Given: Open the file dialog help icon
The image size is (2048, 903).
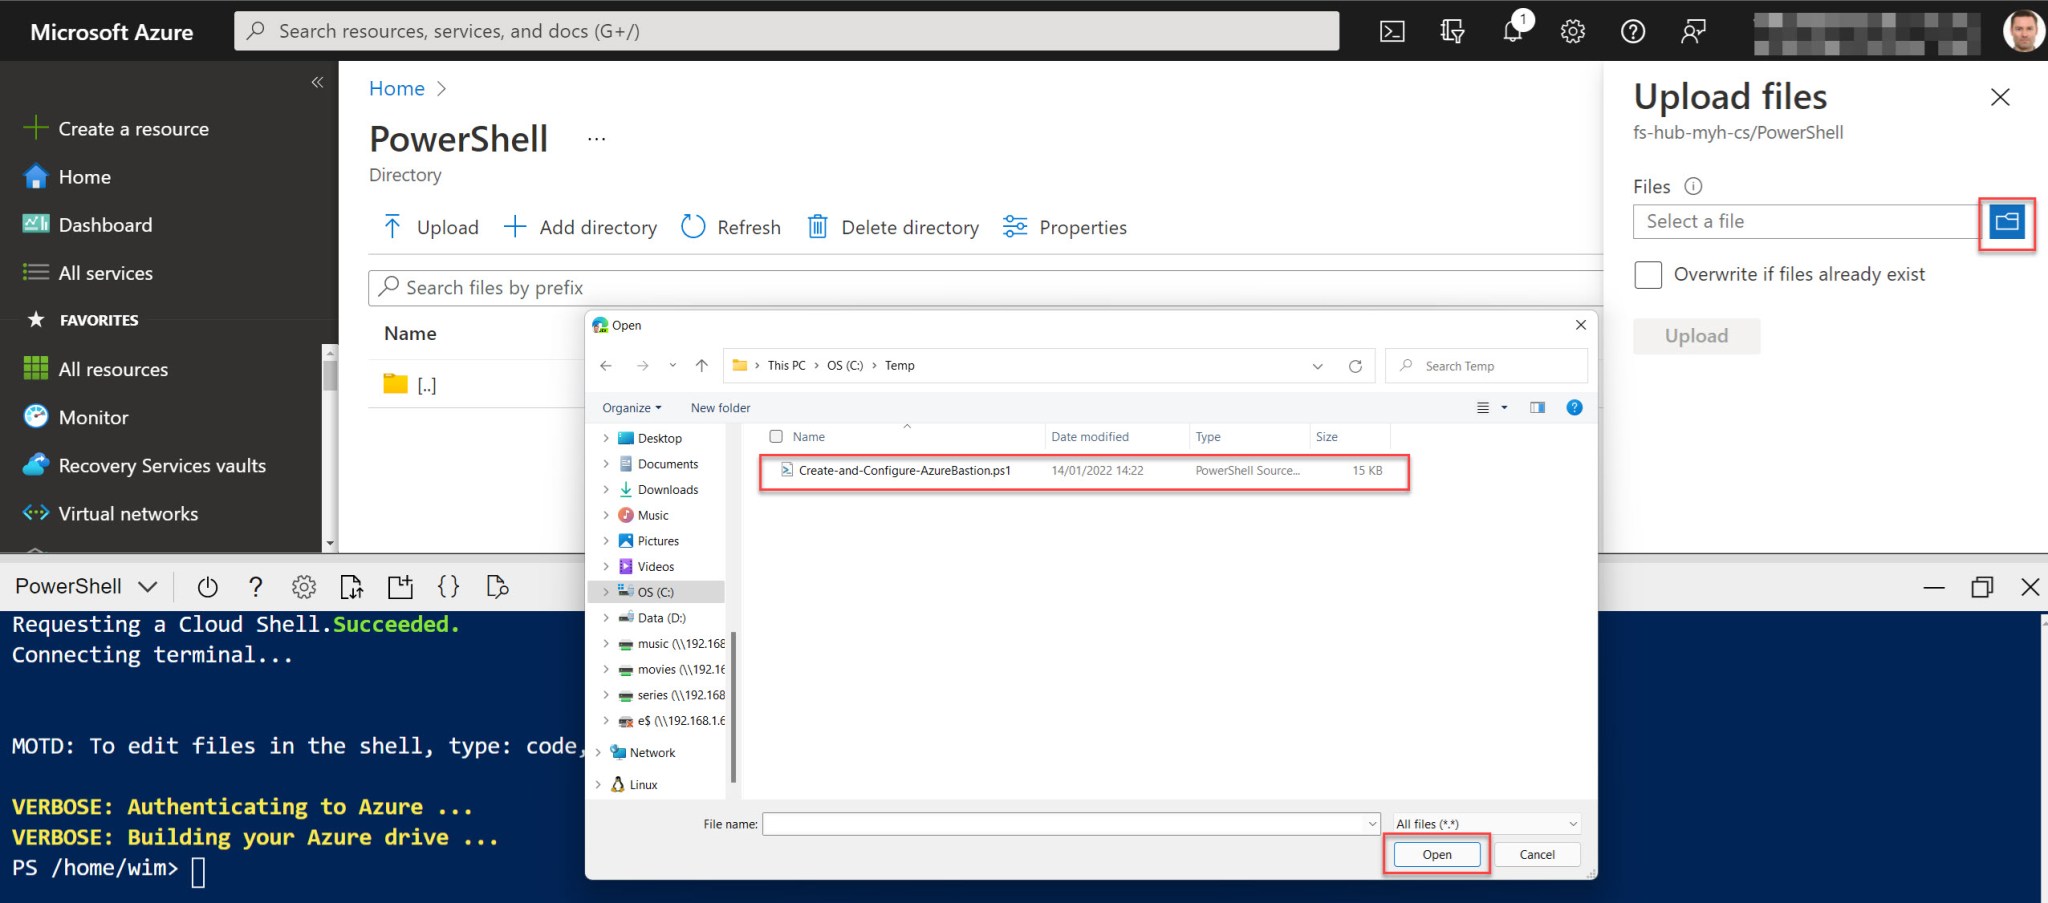Looking at the screenshot, I should (1574, 408).
